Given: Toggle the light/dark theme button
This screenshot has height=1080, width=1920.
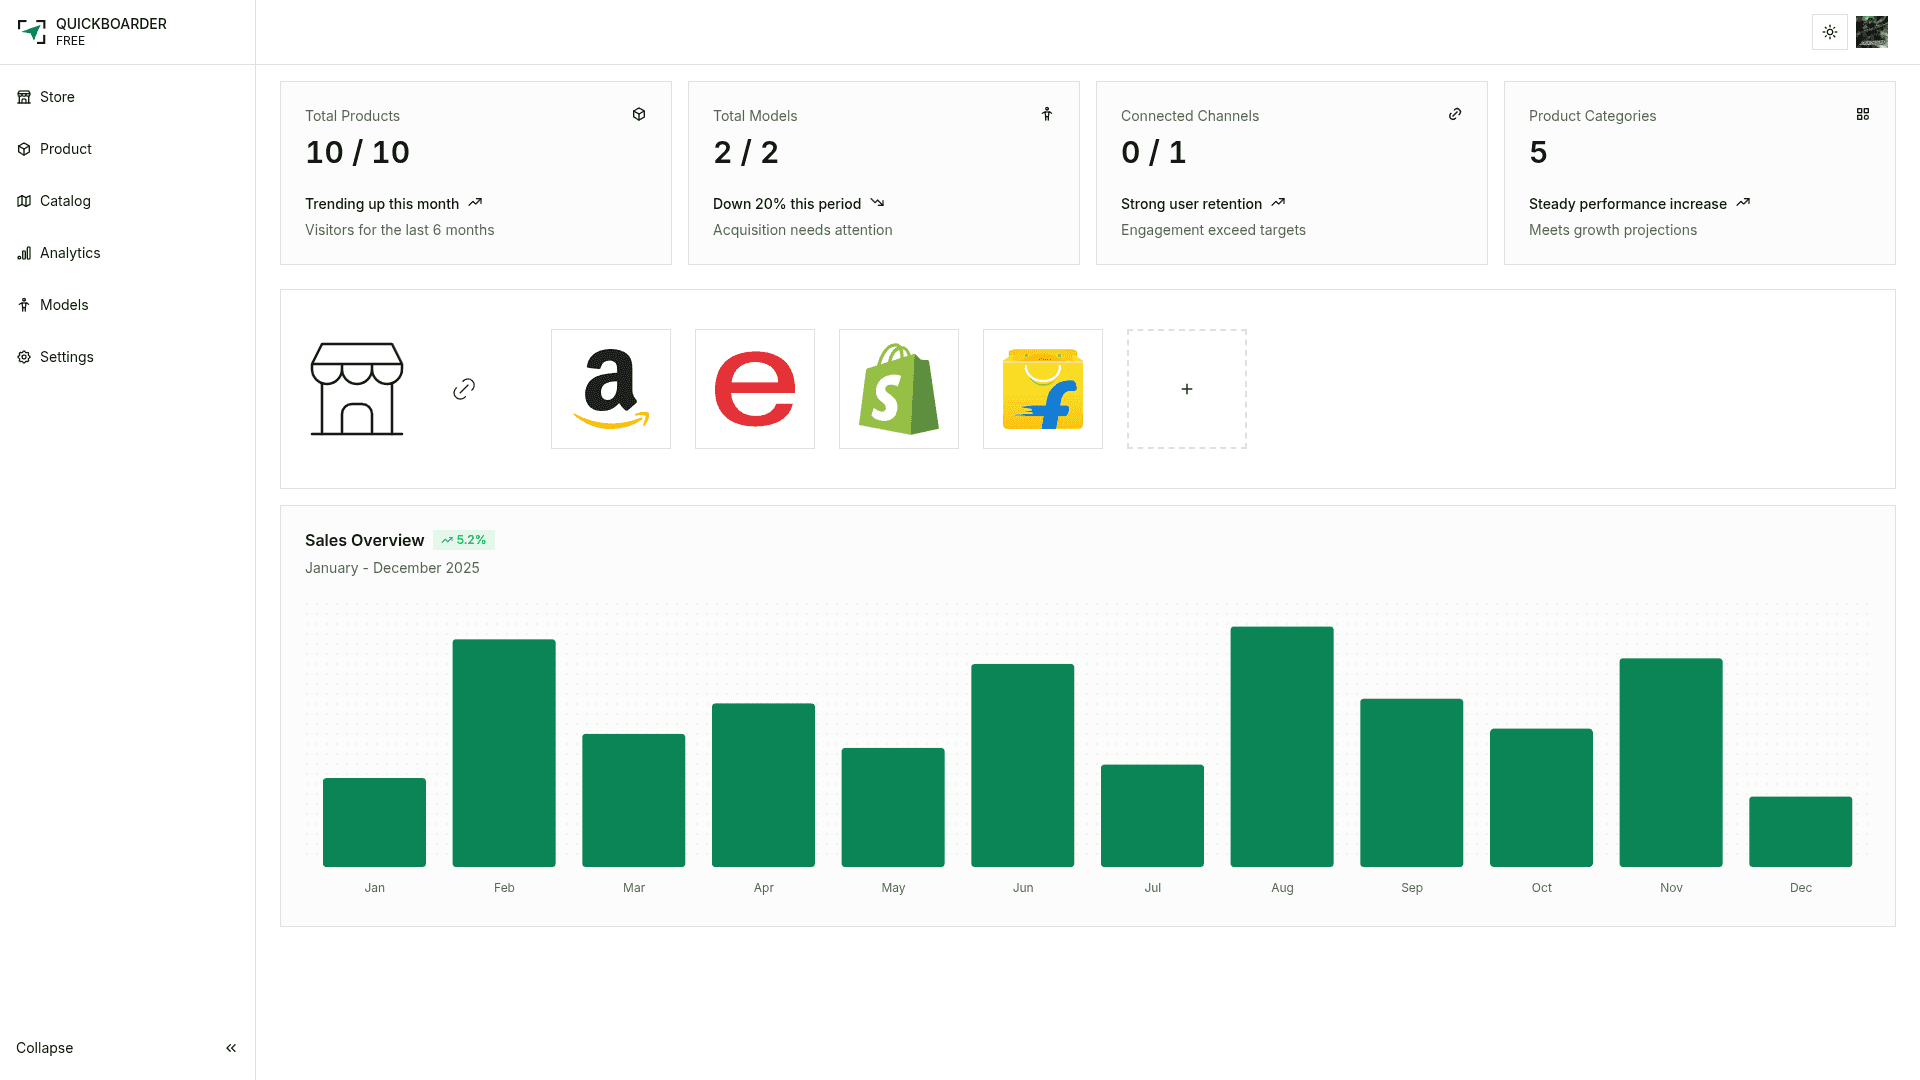Looking at the screenshot, I should [1829, 32].
